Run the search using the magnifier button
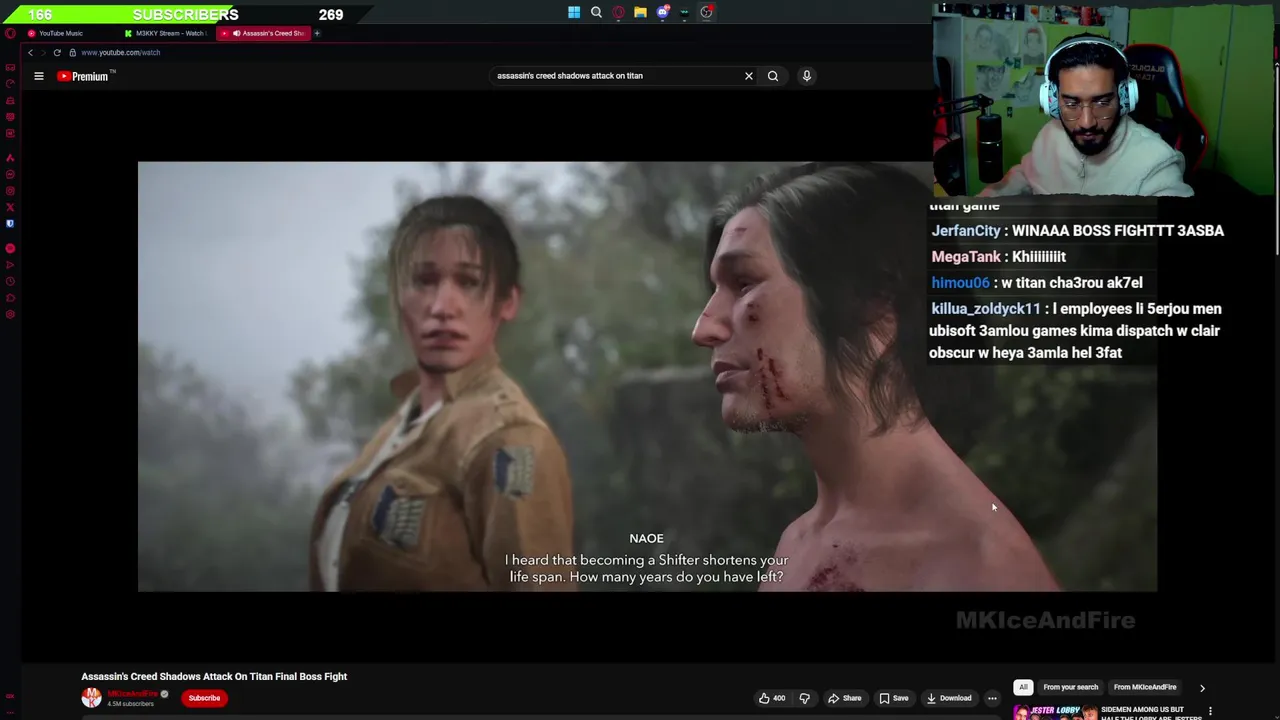 click(773, 76)
